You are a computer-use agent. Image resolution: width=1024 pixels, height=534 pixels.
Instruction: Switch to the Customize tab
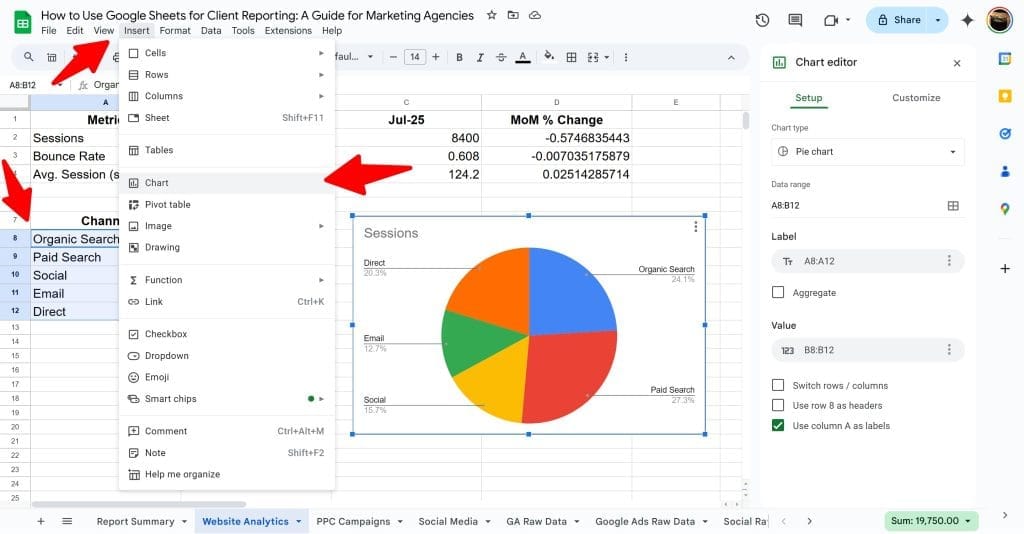pos(916,98)
